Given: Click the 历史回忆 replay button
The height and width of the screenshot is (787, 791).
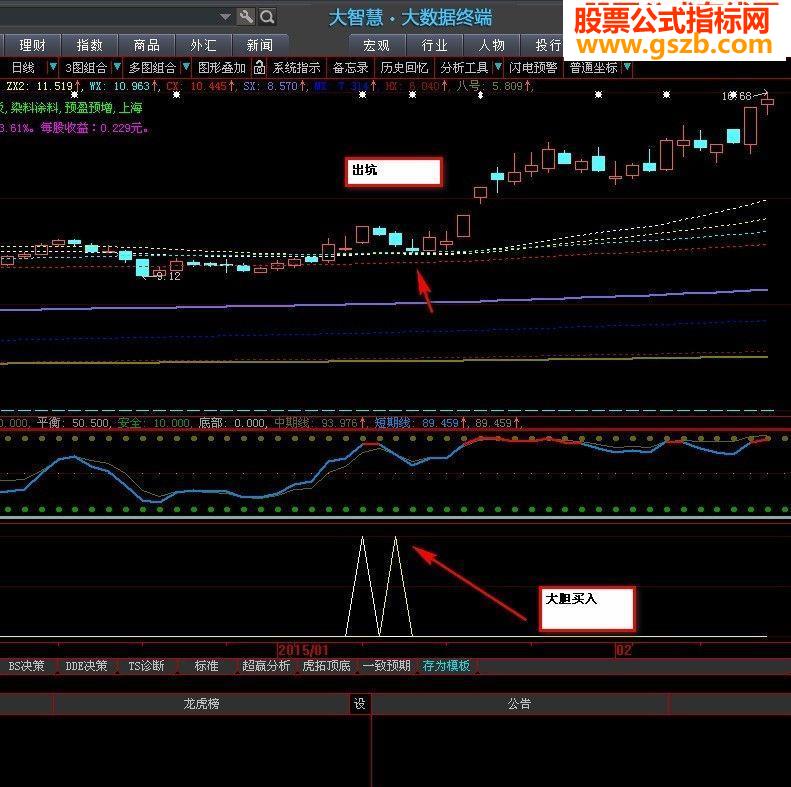Looking at the screenshot, I should coord(404,68).
